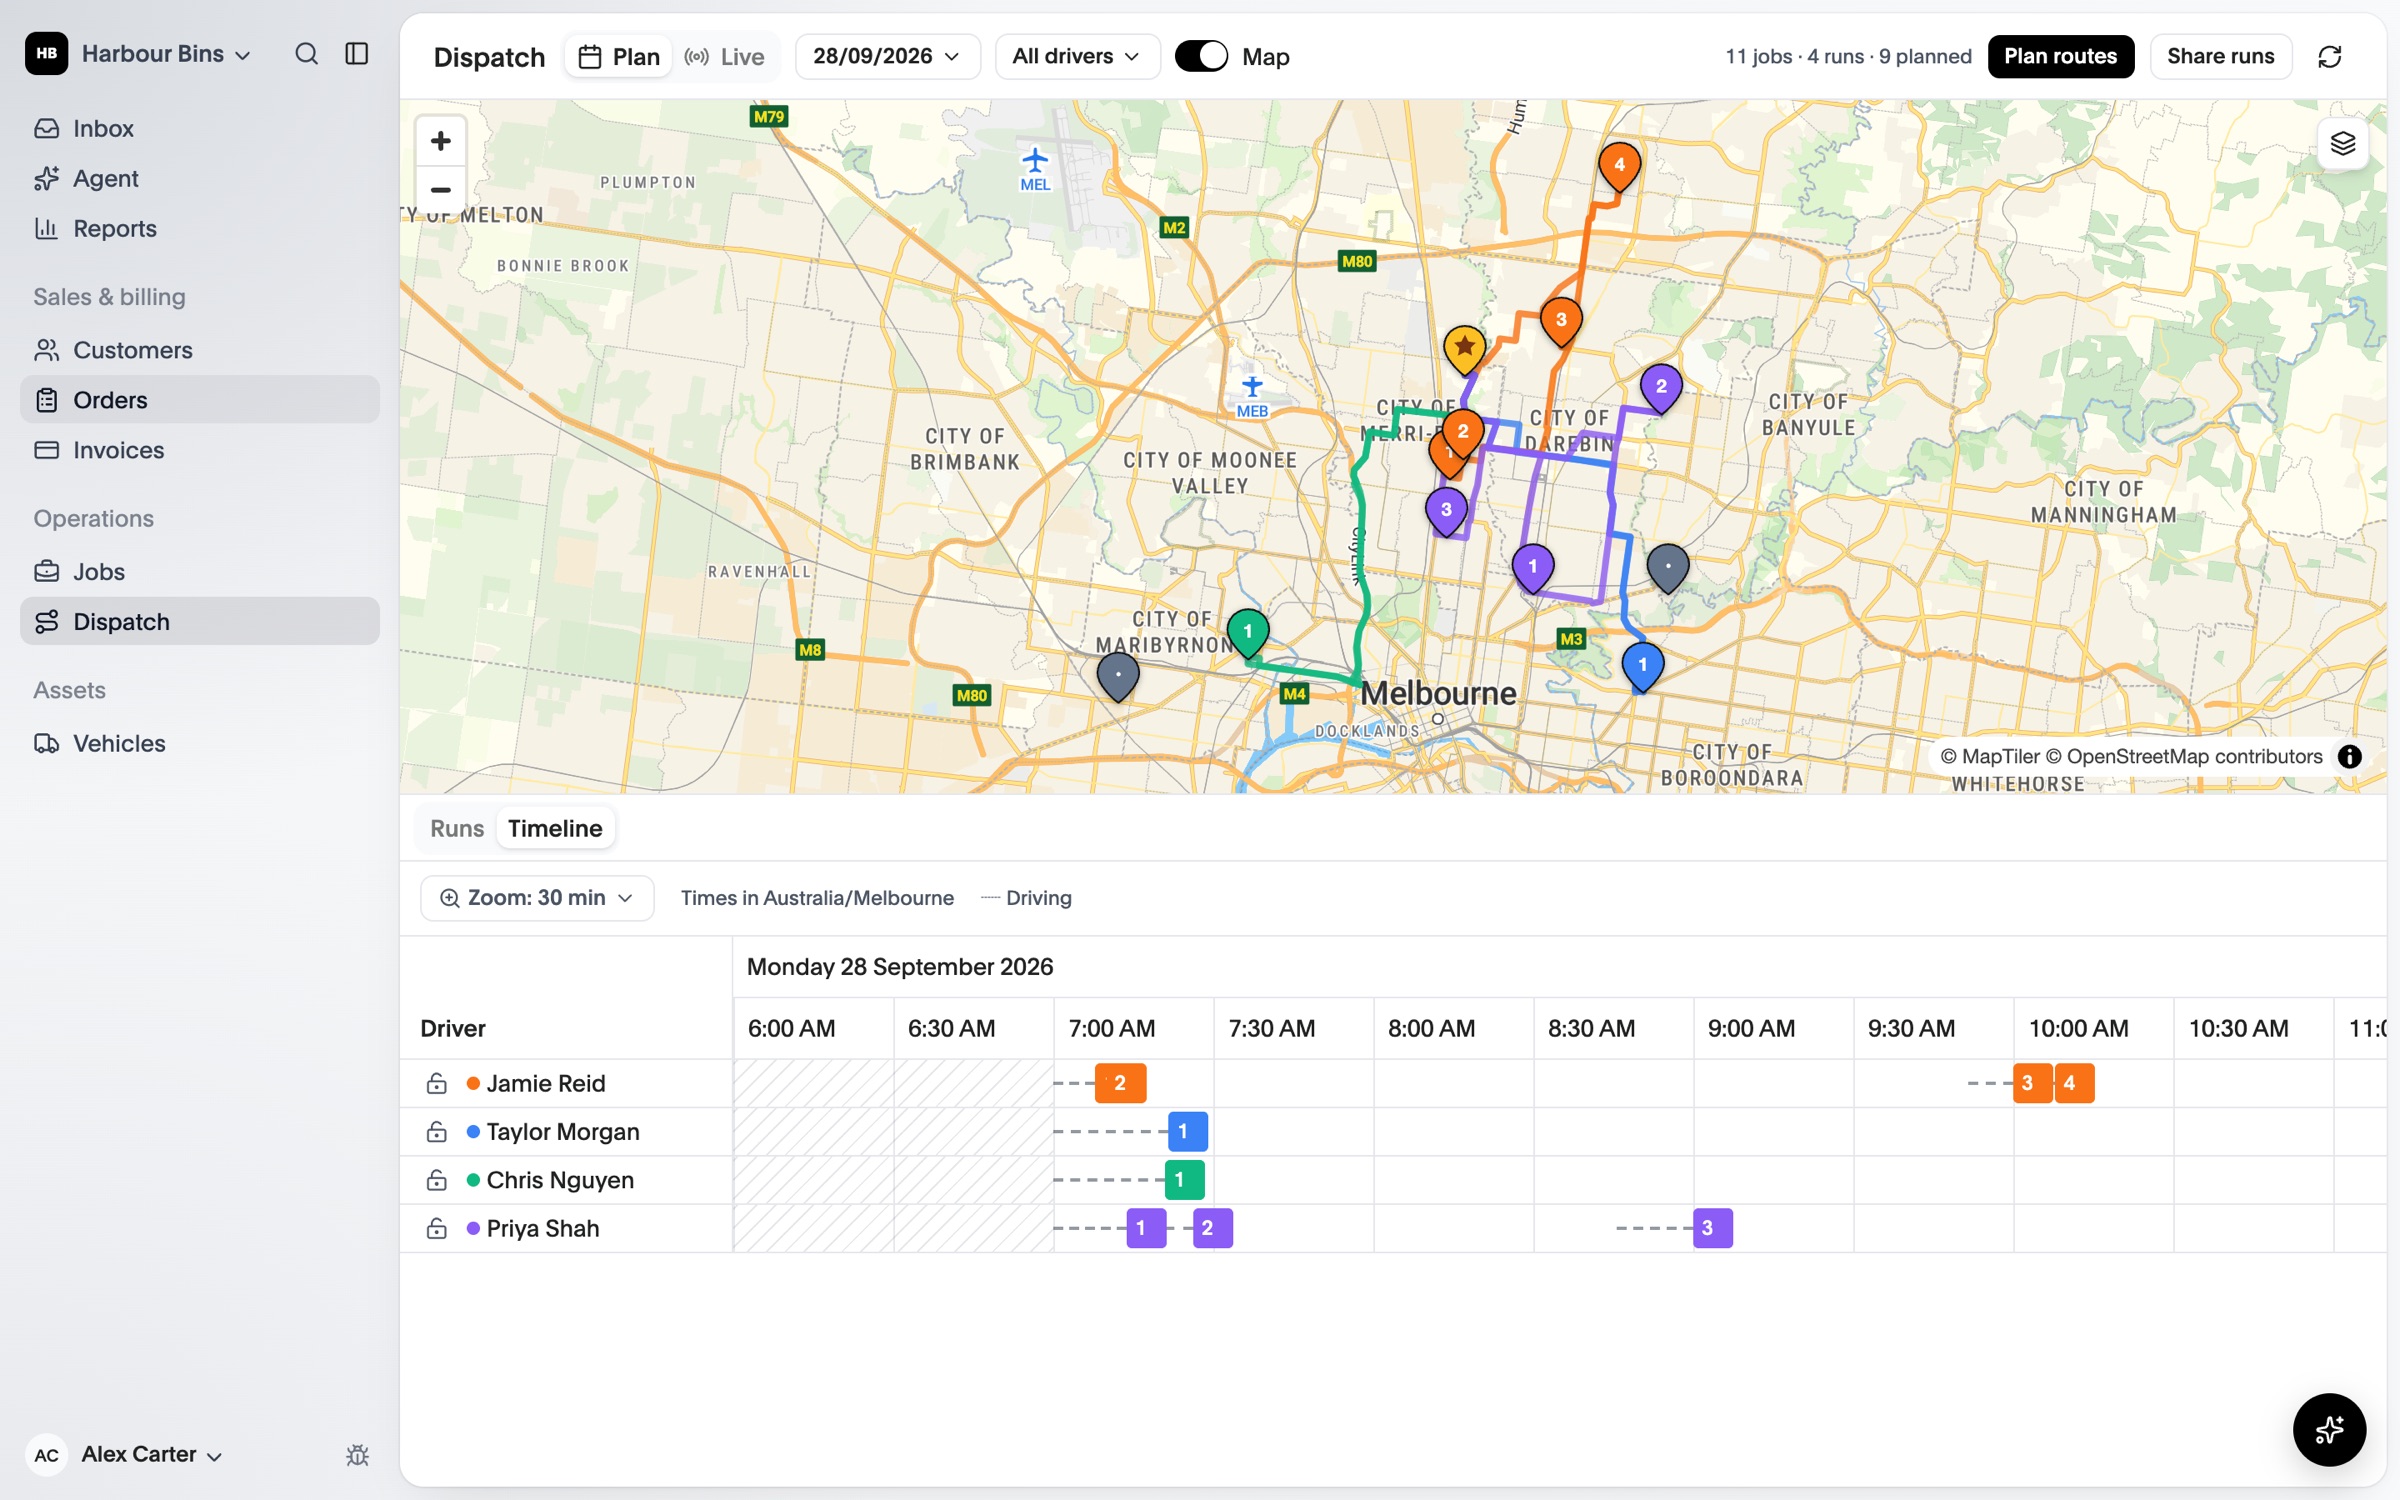
Task: Click the refresh icon beside Share runs
Action: click(2329, 57)
